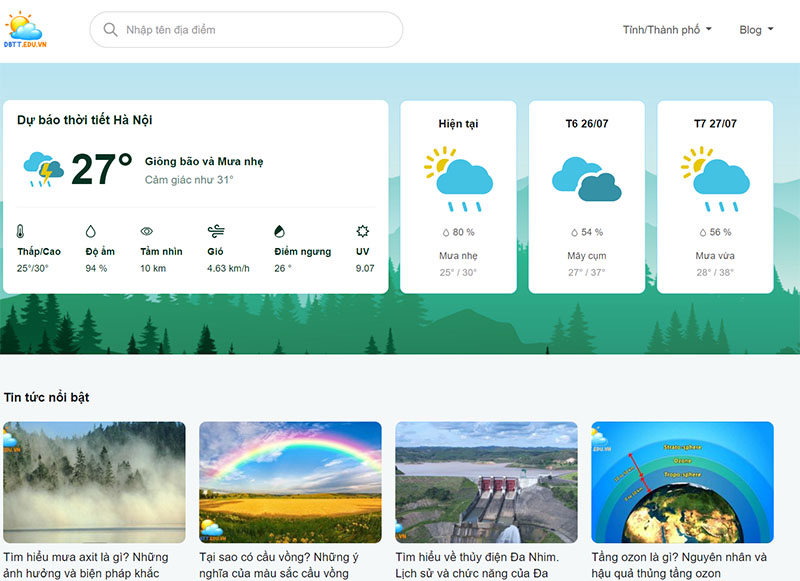Click the 'Mưa nhẹ' label in Hiện tại card
The width and height of the screenshot is (800, 581).
[458, 256]
